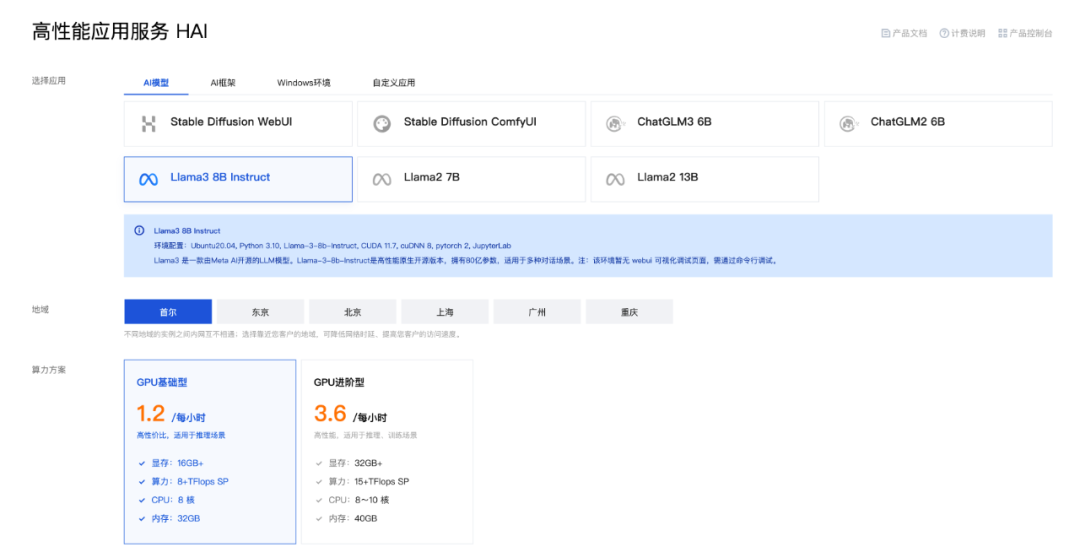Click the 高性价比 description under GPU基础型
The width and height of the screenshot is (1080, 558).
coord(181,435)
